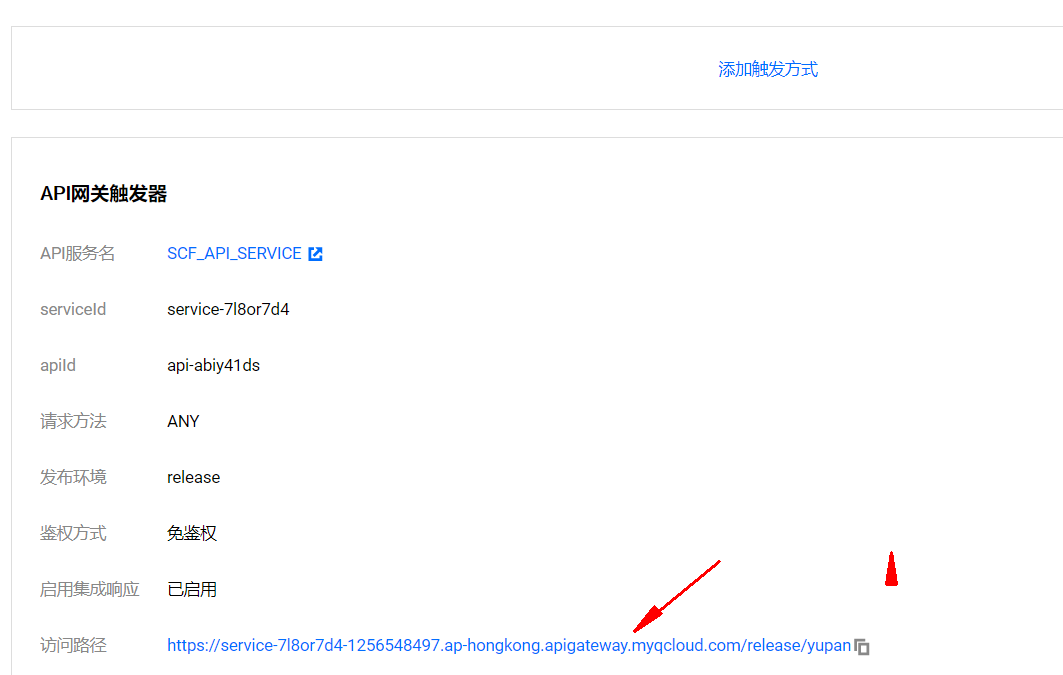This screenshot has width=1063, height=675.
Task: Click the 请求方法 label
Action: (x=73, y=422)
